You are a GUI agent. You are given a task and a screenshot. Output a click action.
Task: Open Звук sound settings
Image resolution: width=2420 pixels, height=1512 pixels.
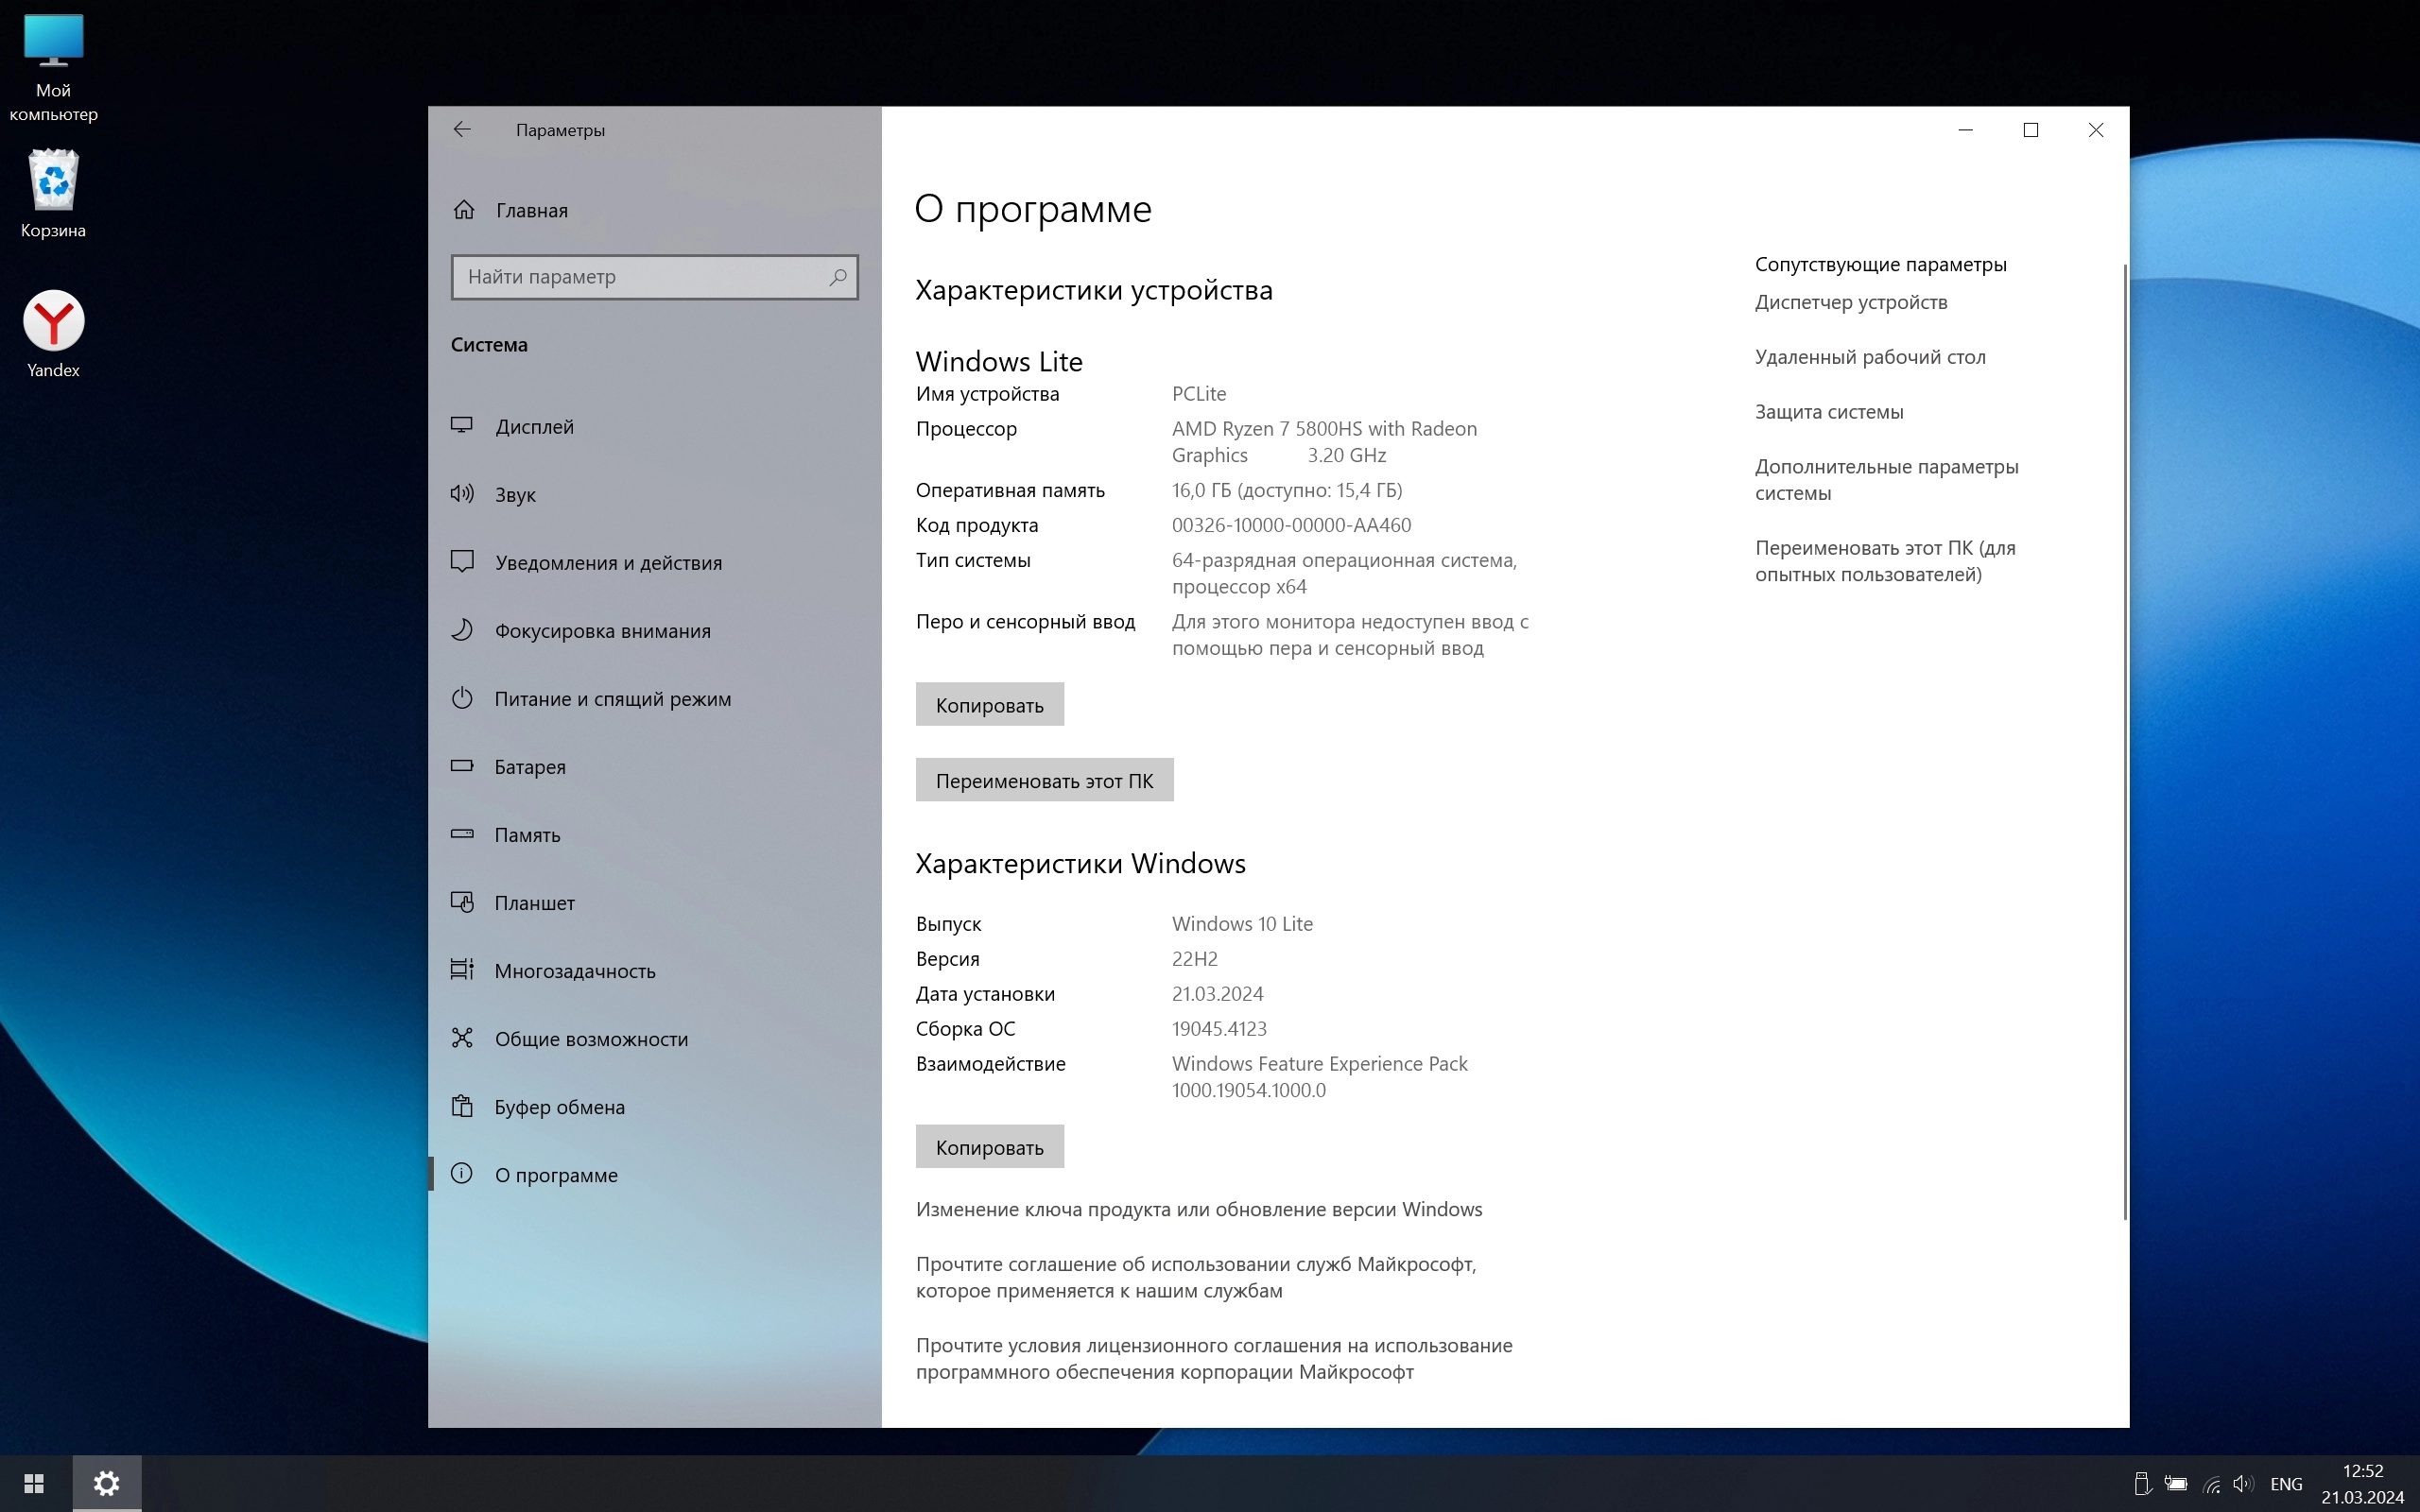[515, 495]
